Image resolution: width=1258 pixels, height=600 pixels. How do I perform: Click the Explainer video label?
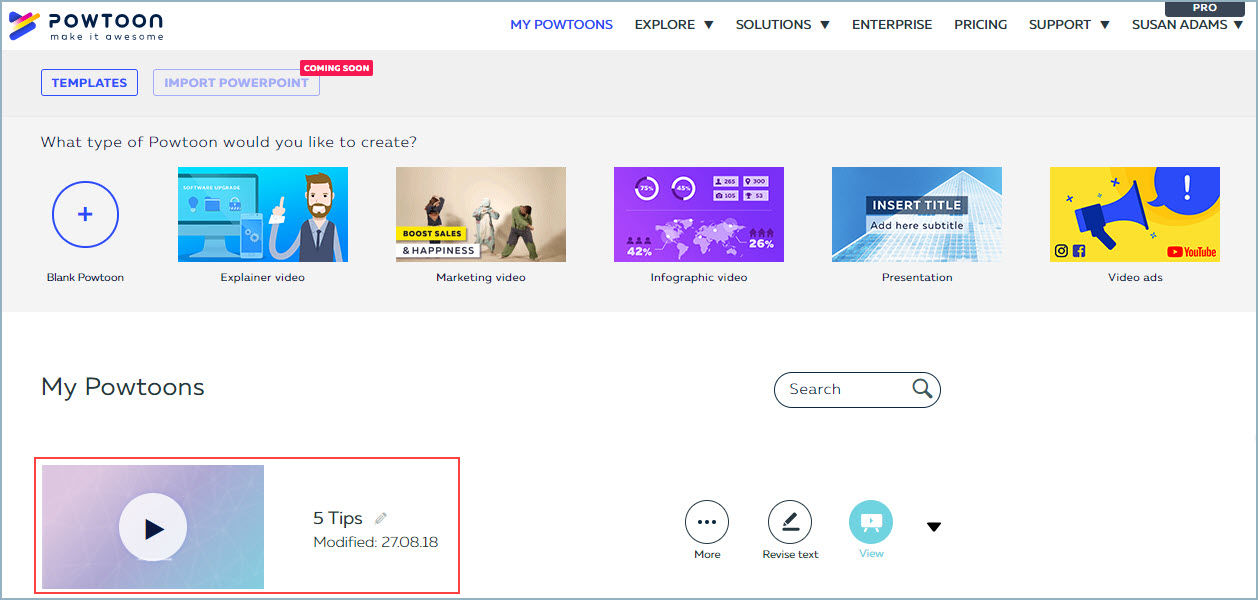point(263,277)
